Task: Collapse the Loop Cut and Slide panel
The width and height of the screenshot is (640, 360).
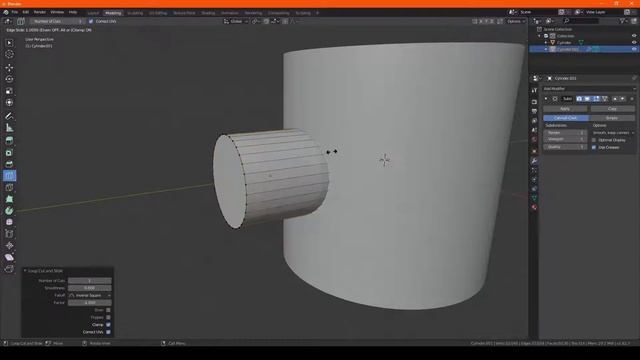Action: pyautogui.click(x=25, y=271)
